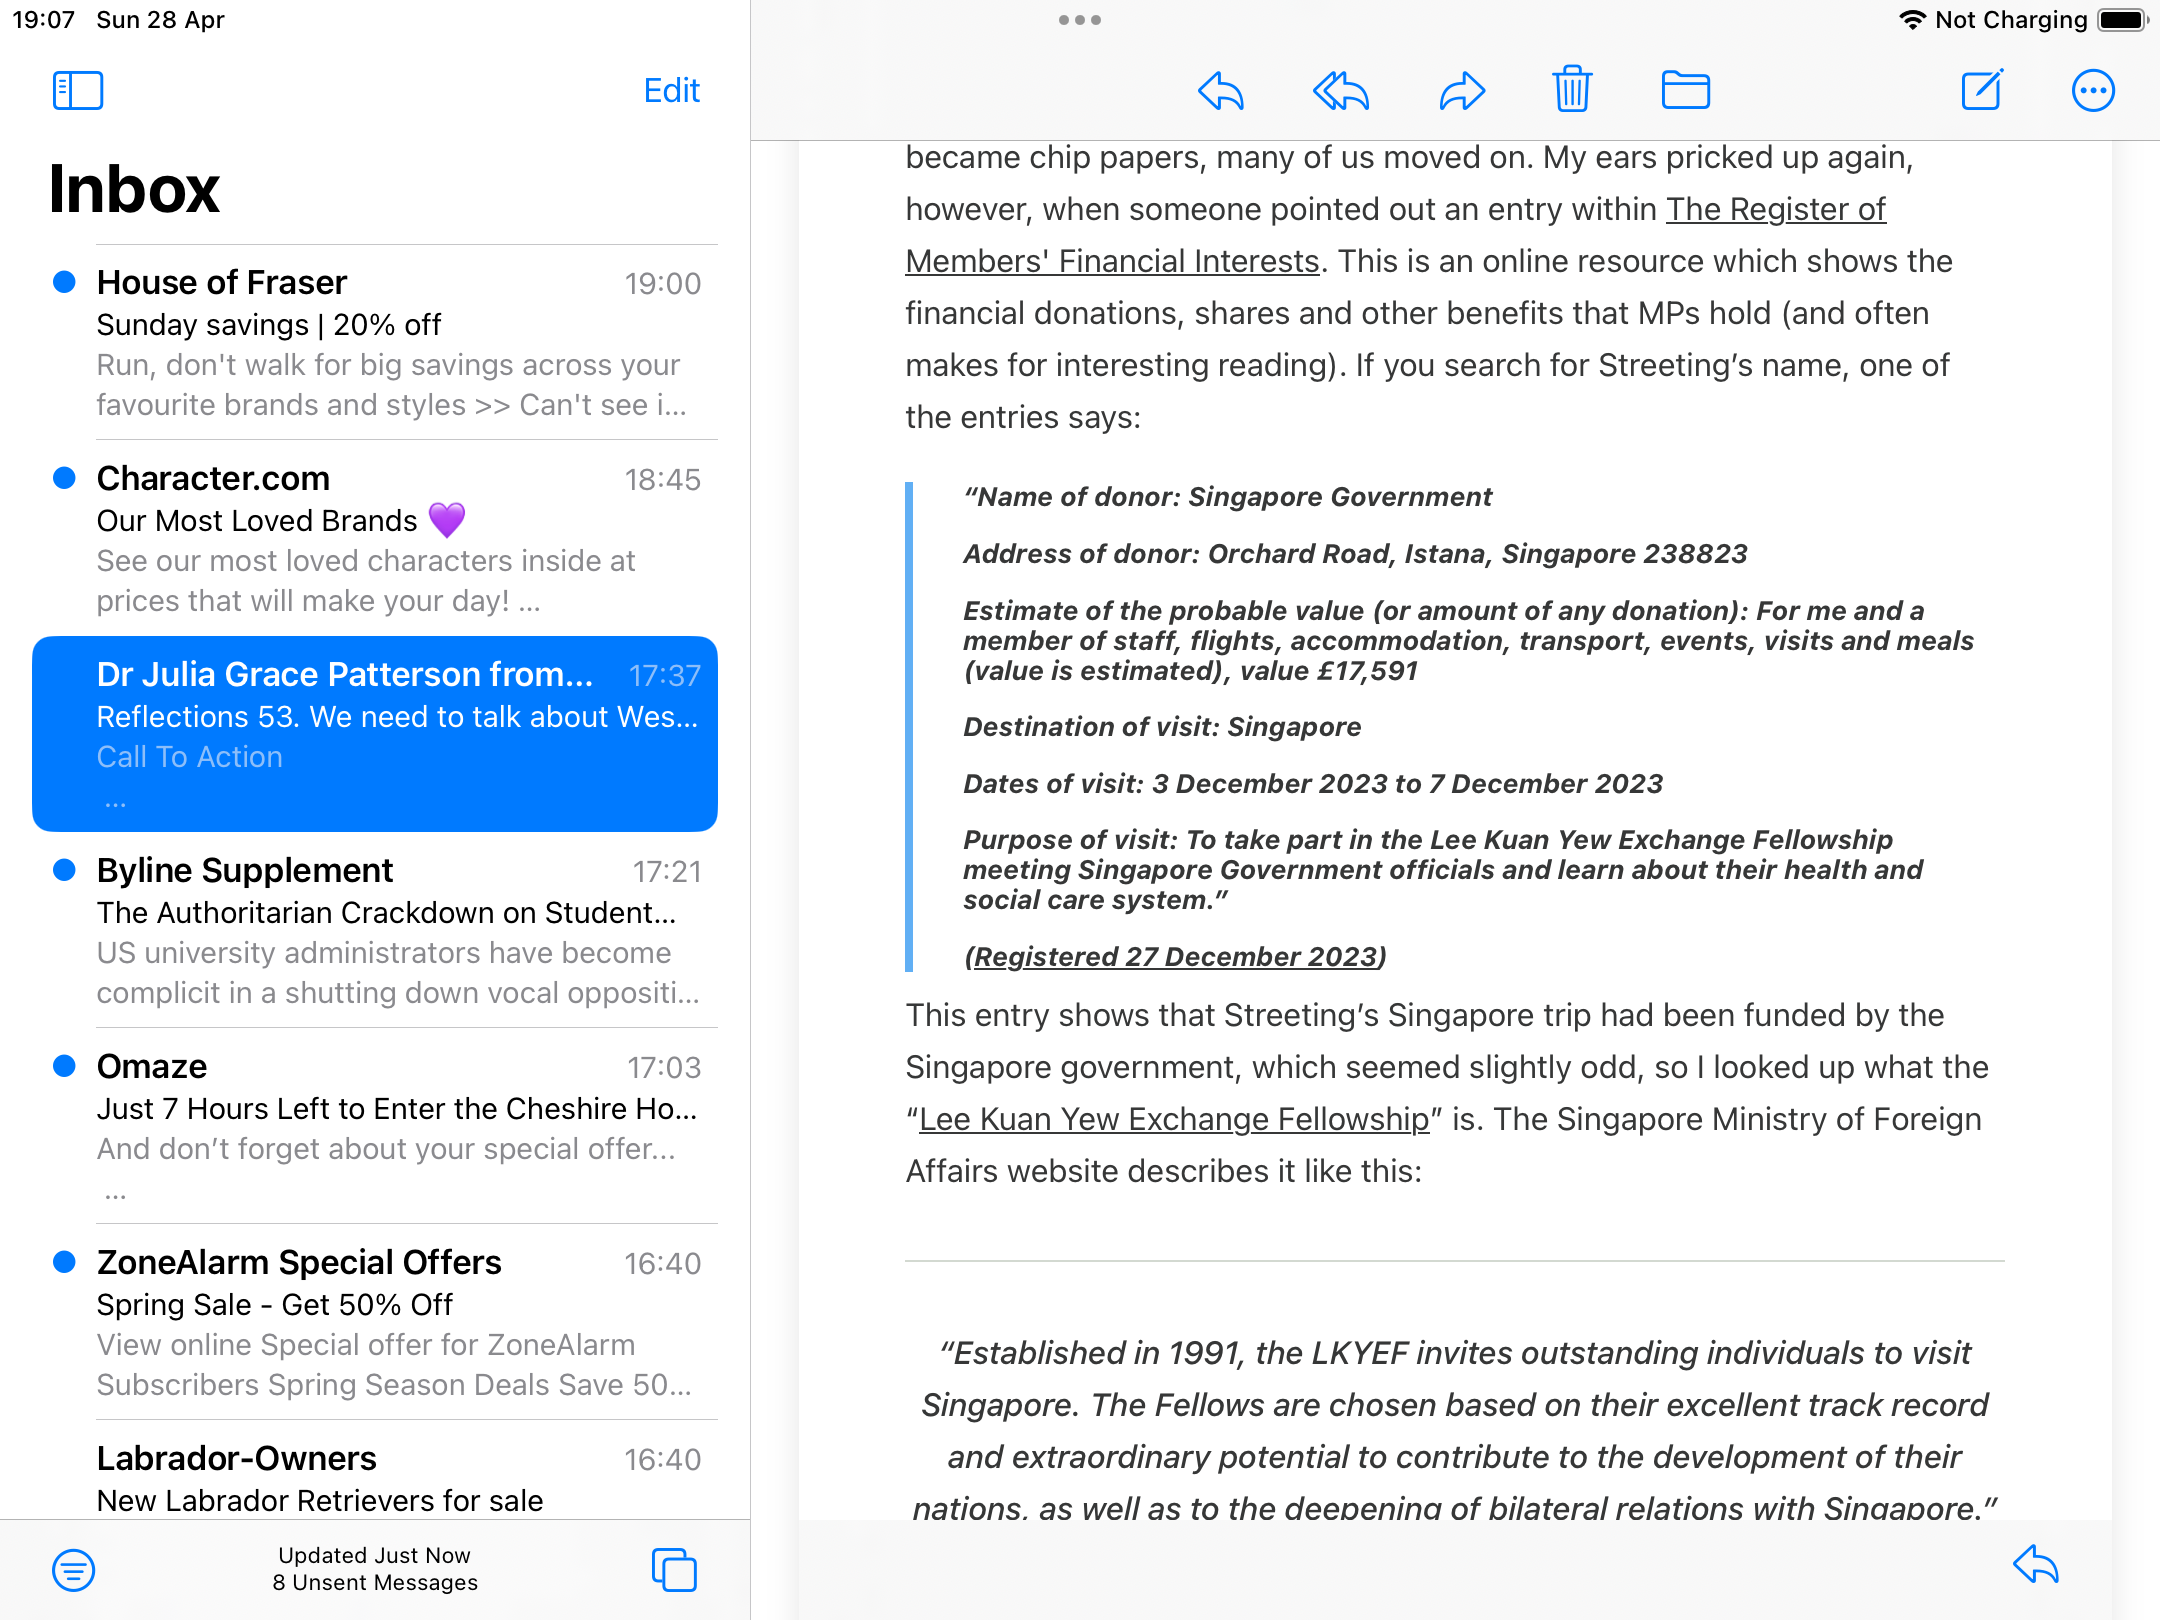Tap "New Labrador Retrievers for sale" subject

click(320, 1501)
